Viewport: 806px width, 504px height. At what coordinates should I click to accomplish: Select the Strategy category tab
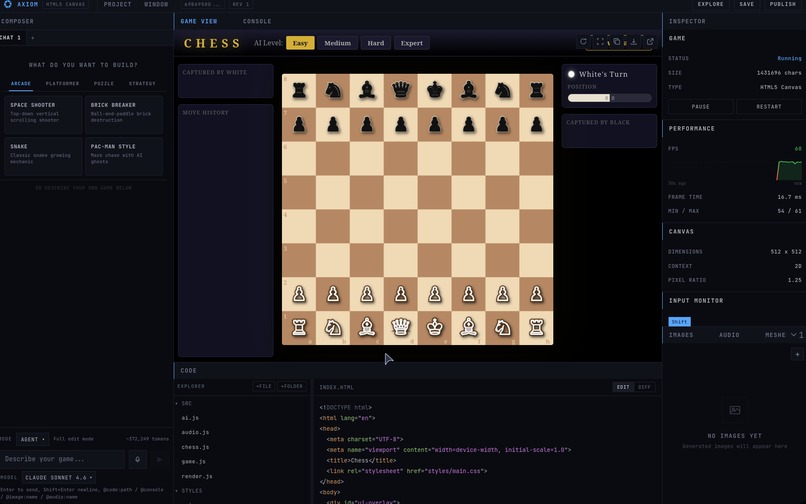coord(142,83)
